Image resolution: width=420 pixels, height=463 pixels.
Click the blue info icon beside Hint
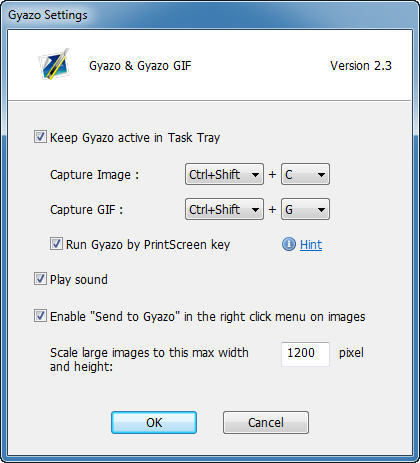pos(289,244)
